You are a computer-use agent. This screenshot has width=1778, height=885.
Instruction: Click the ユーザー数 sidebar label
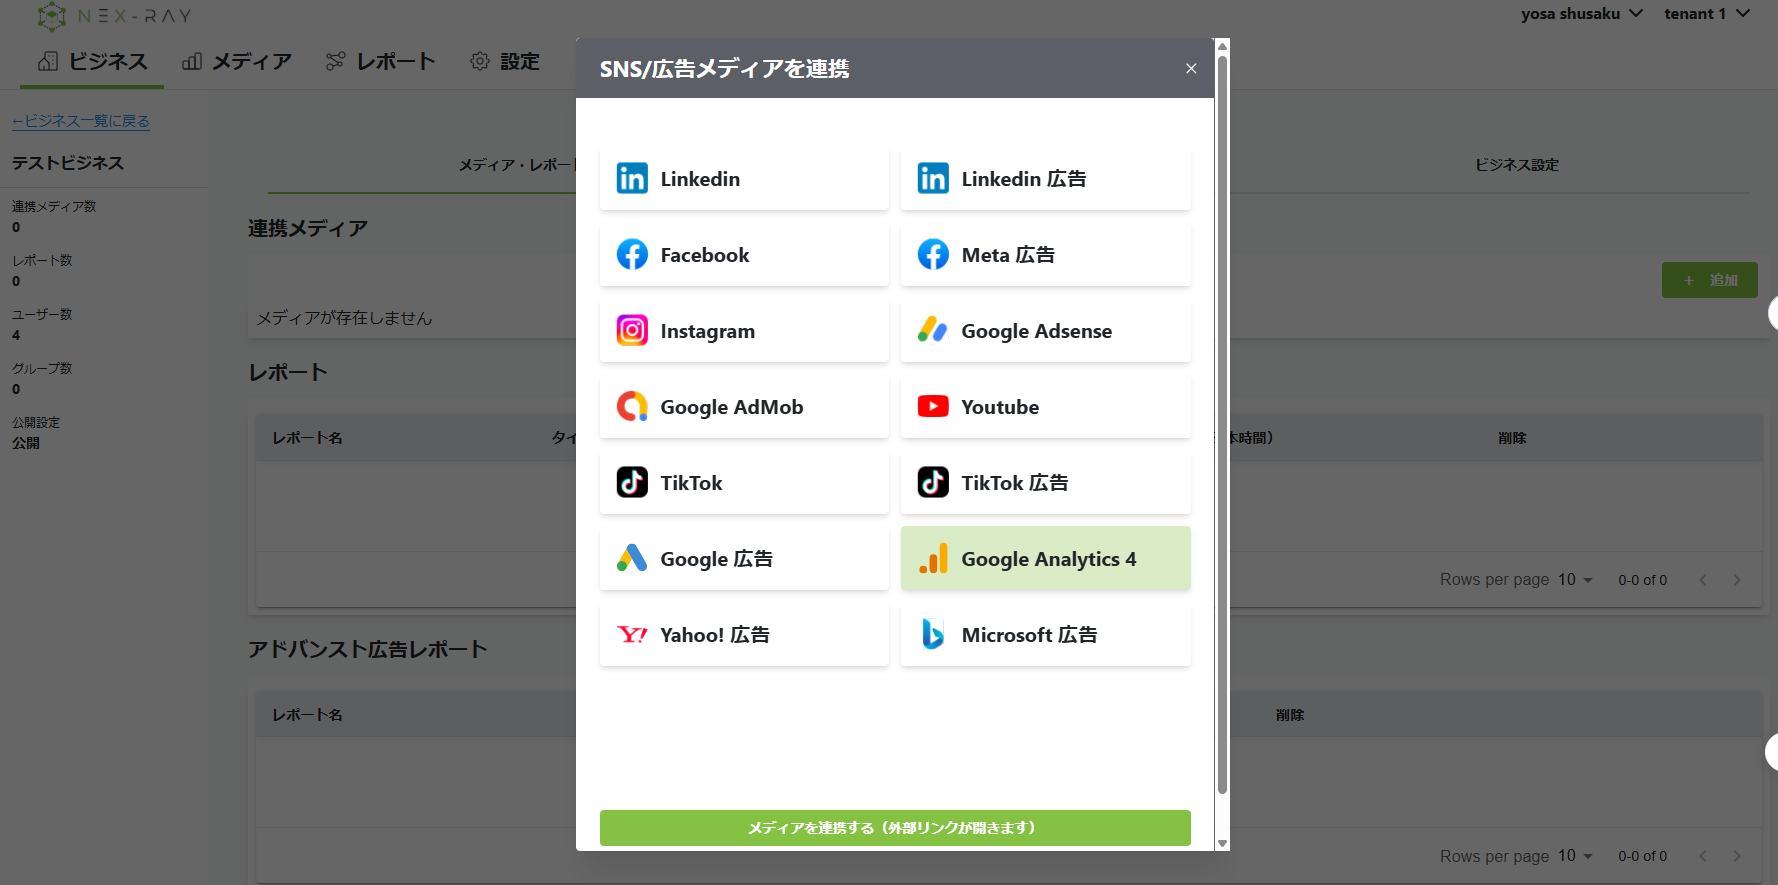tap(42, 314)
